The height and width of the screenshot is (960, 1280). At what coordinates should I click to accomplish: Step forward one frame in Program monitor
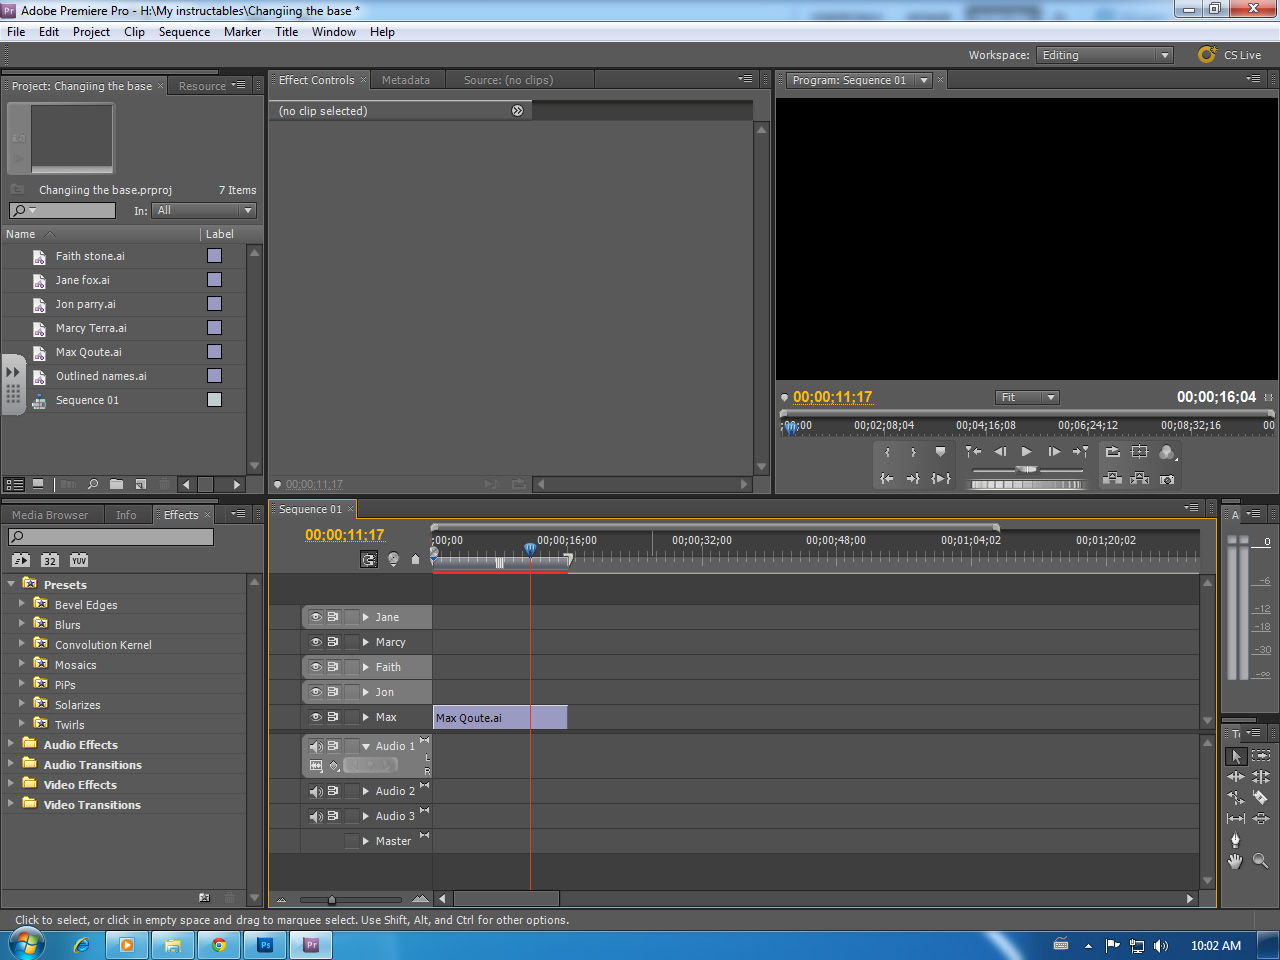click(x=1054, y=452)
